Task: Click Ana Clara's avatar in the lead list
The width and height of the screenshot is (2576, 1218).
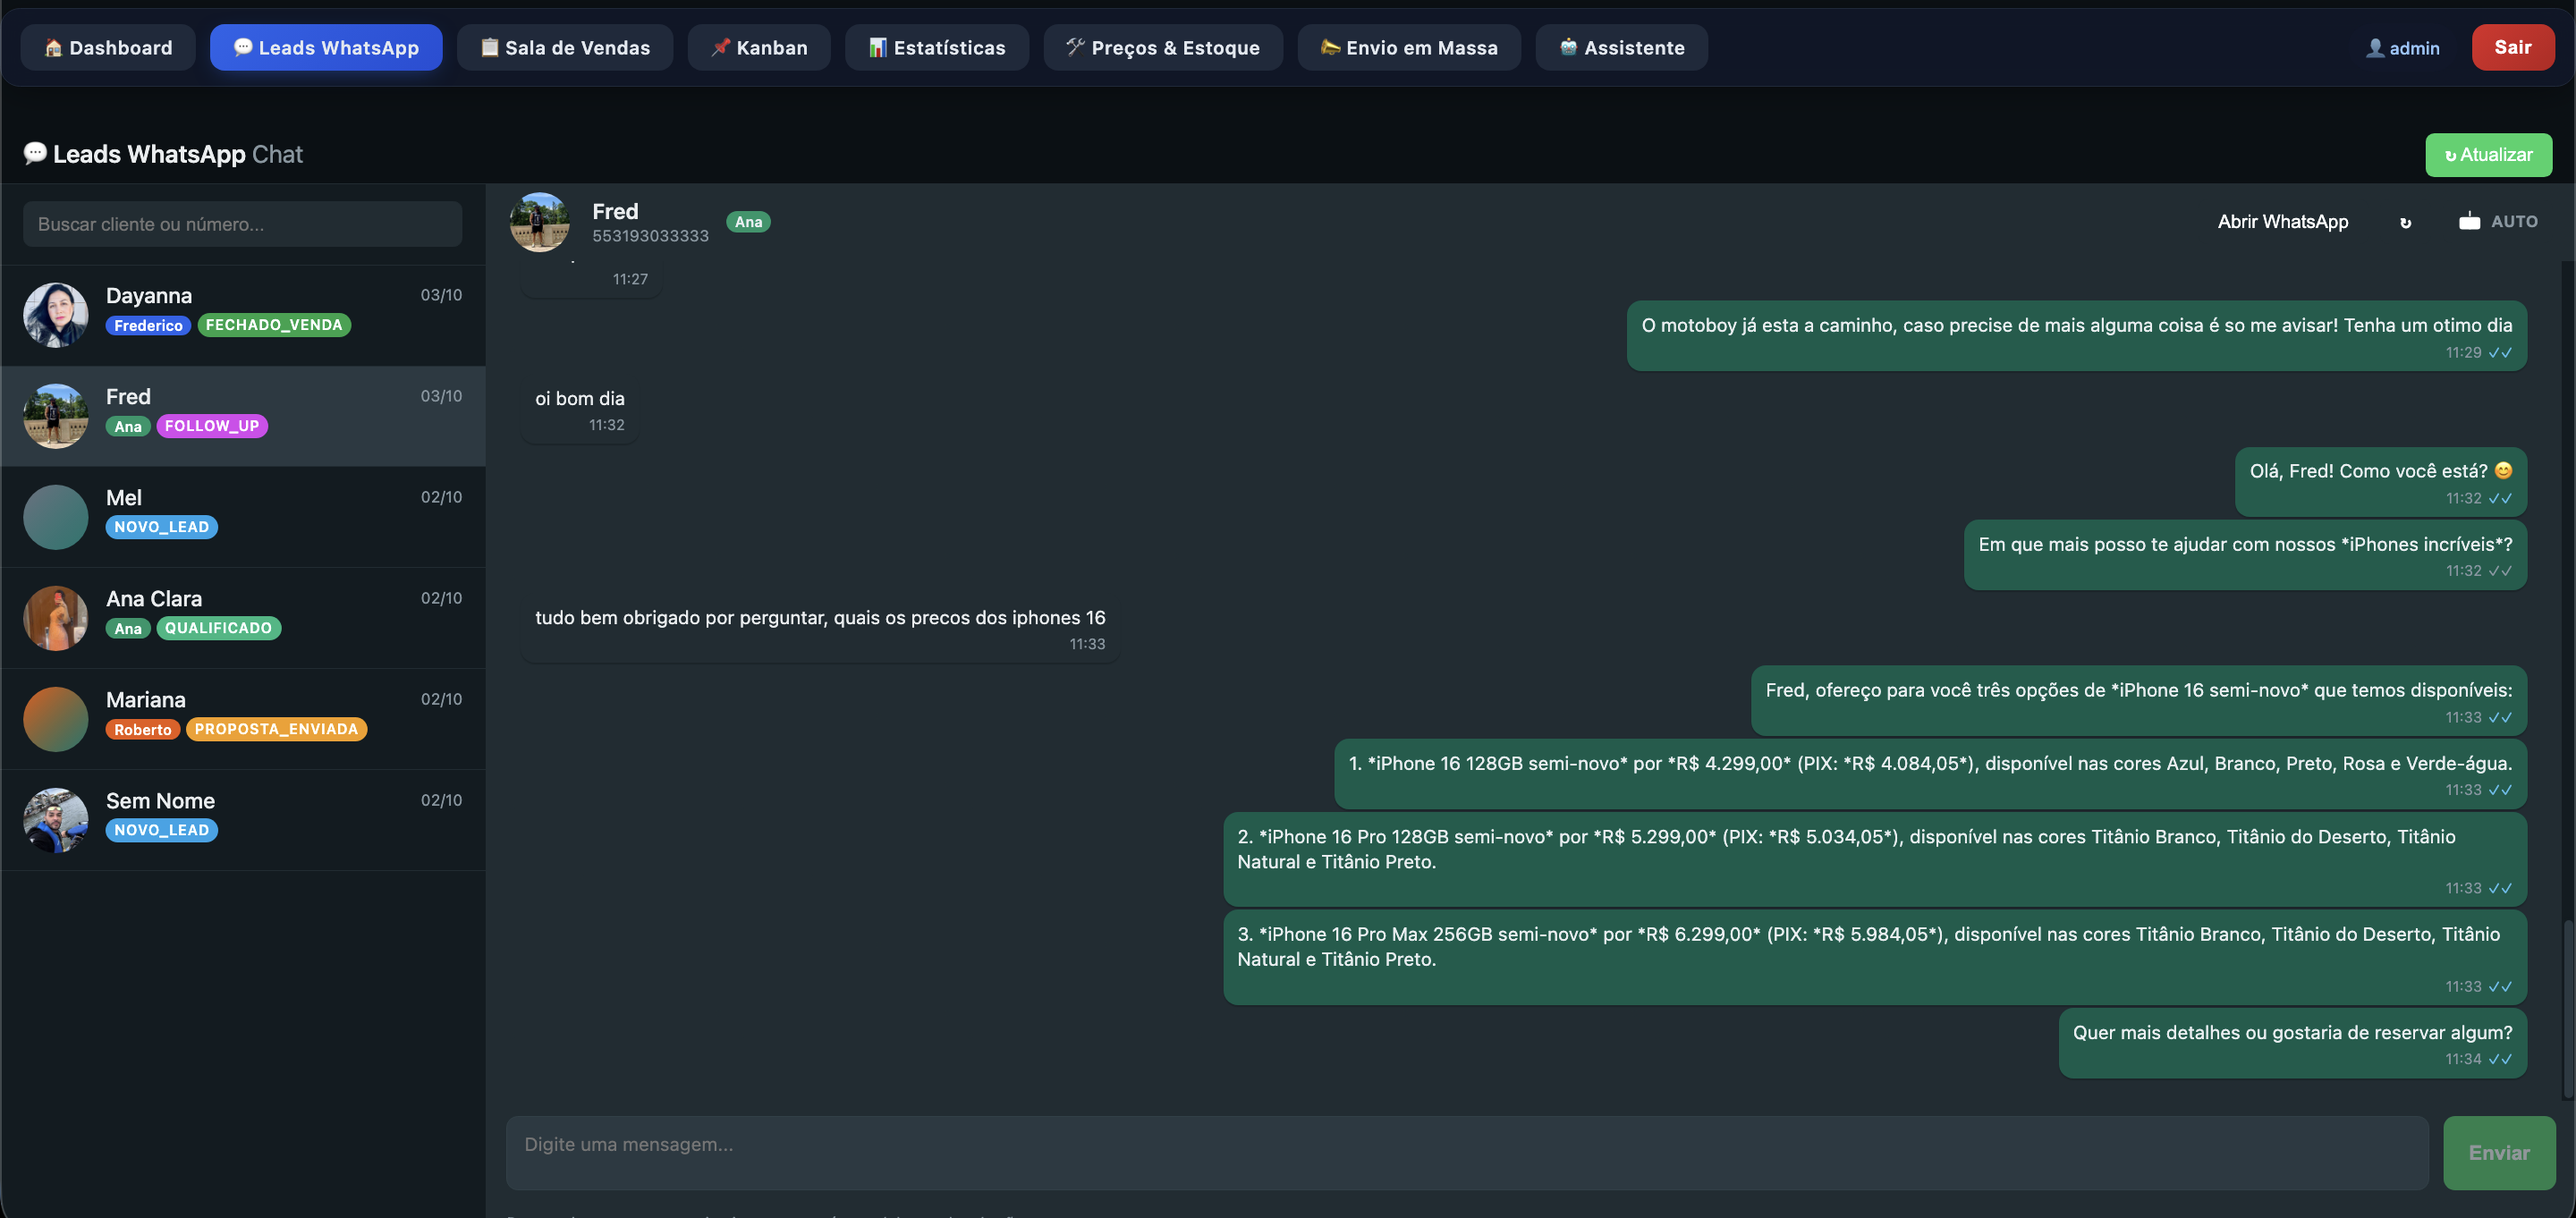Action: [56, 618]
